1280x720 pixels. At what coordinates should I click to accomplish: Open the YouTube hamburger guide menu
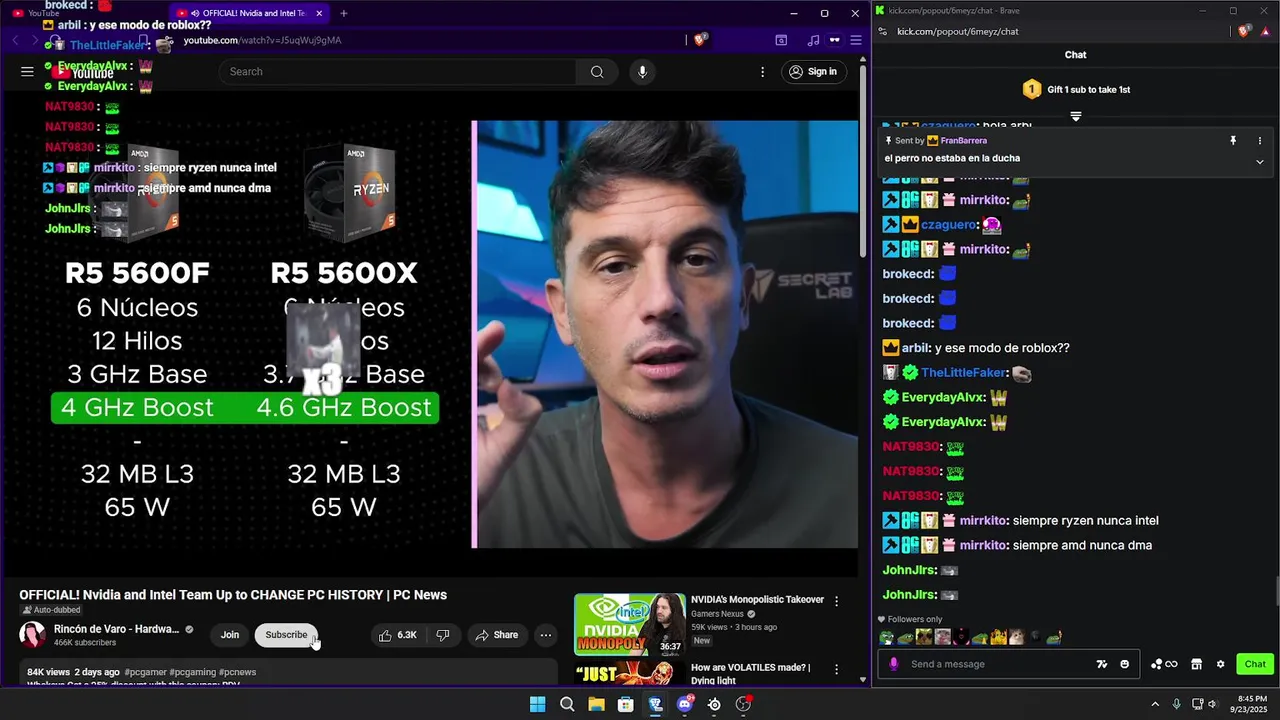(27, 71)
